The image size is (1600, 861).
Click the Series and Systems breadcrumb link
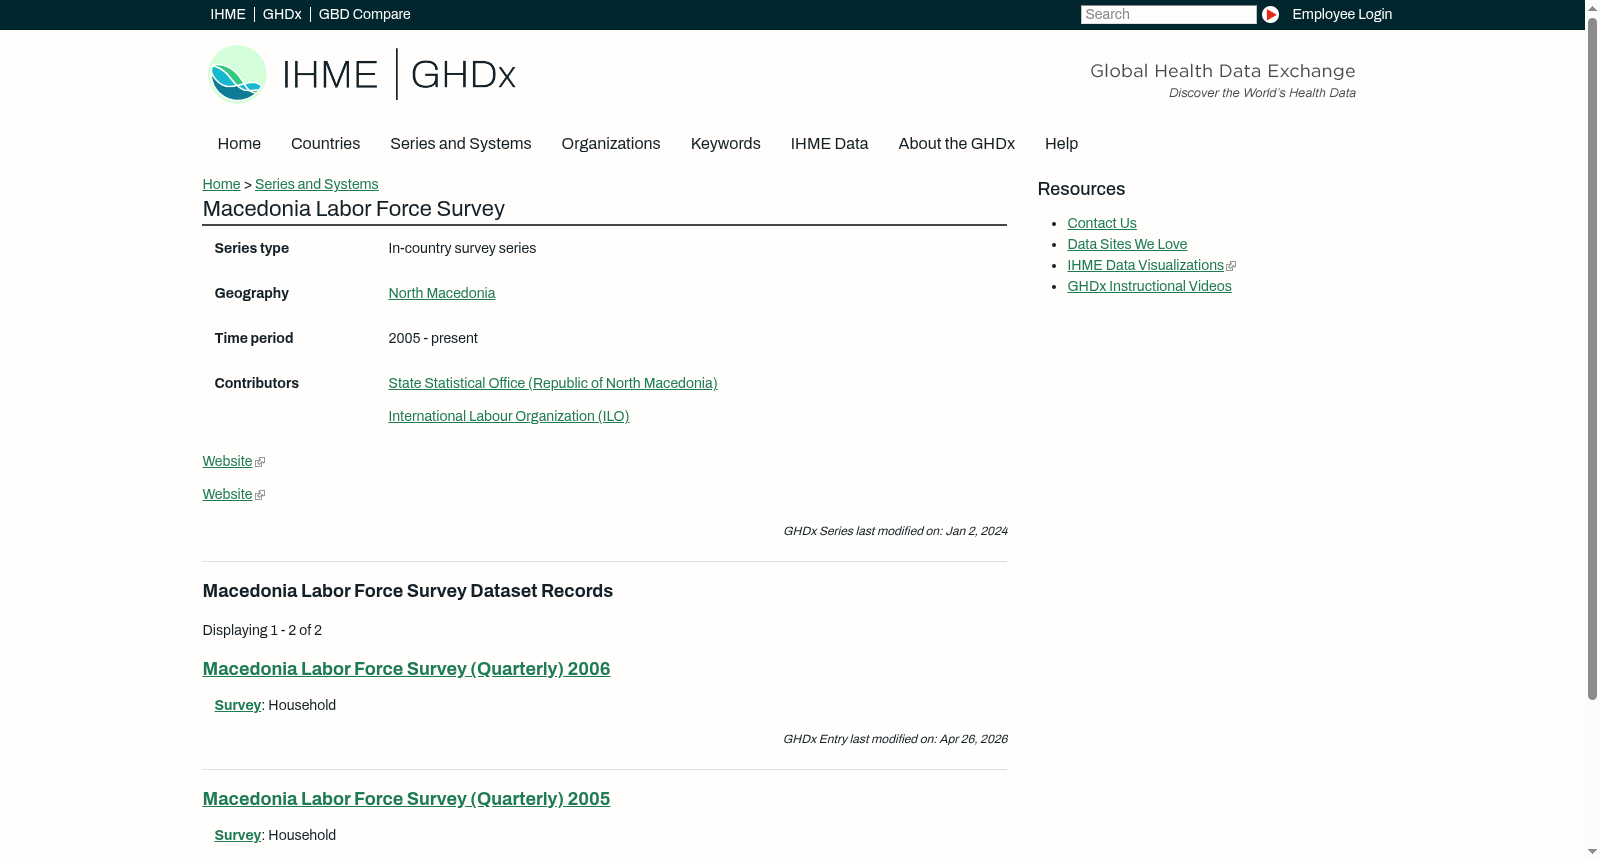[316, 184]
